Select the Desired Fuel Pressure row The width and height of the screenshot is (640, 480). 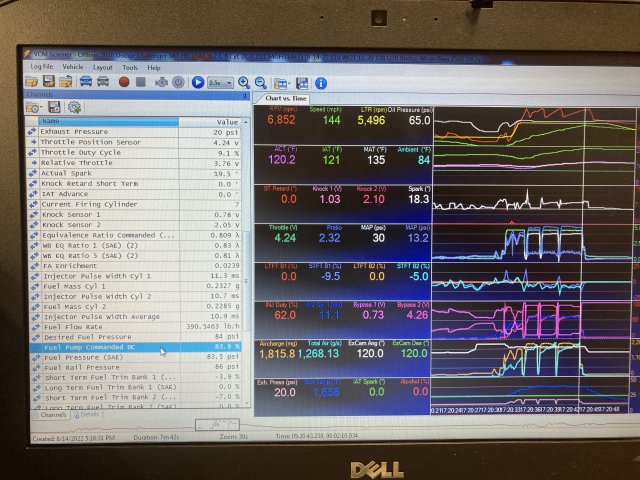click(135, 337)
